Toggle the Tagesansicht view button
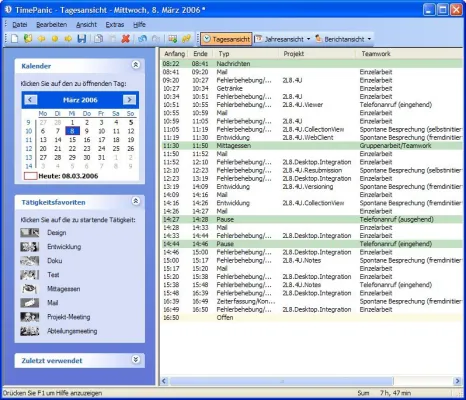Screen dimensions: 466x400 226,39
